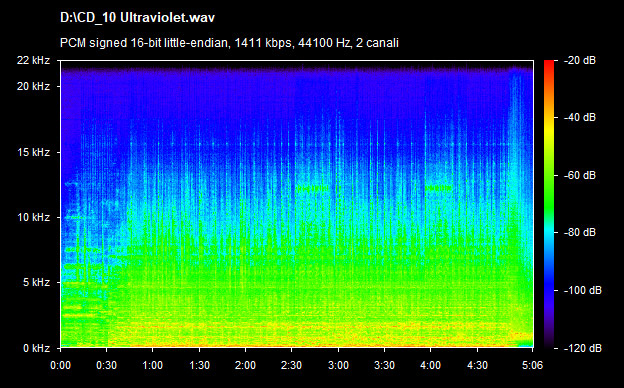
Task: Click the 0:30 time axis marker
Action: [x=107, y=365]
